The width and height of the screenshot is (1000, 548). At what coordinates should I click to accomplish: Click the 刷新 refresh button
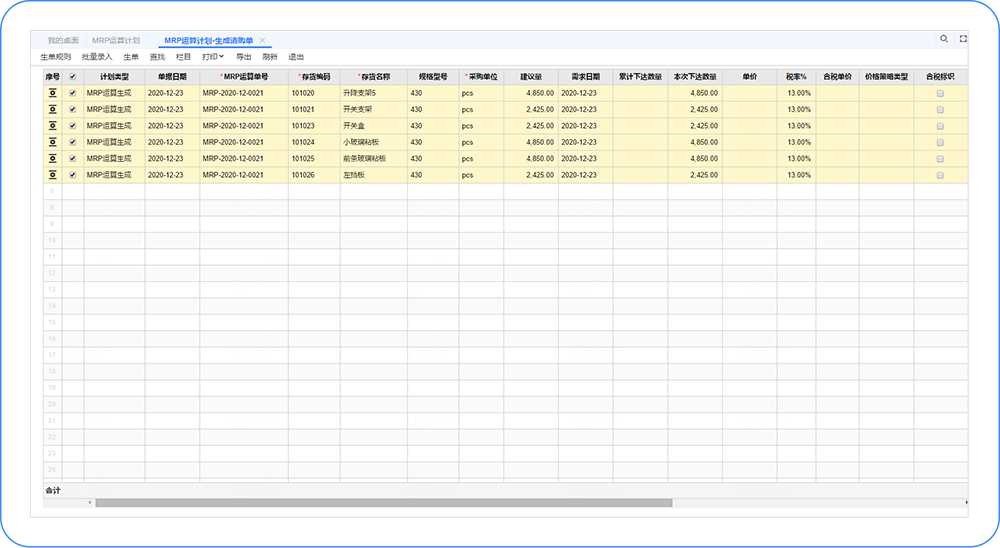270,57
